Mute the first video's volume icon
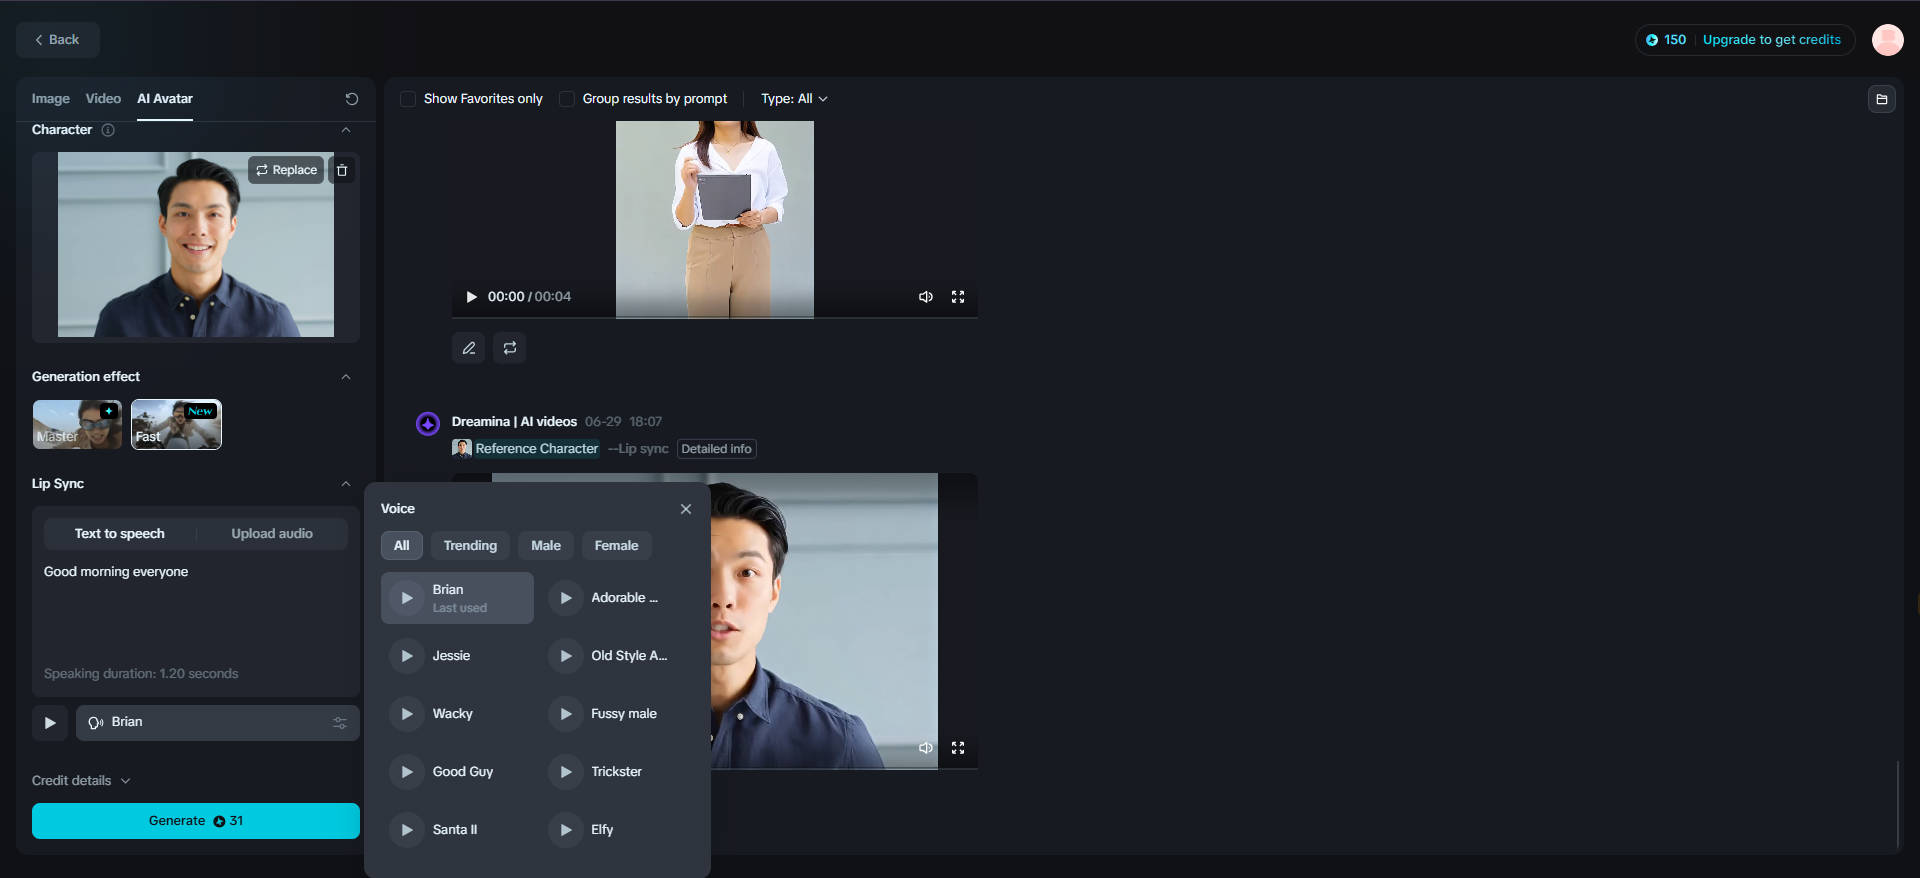 926,297
